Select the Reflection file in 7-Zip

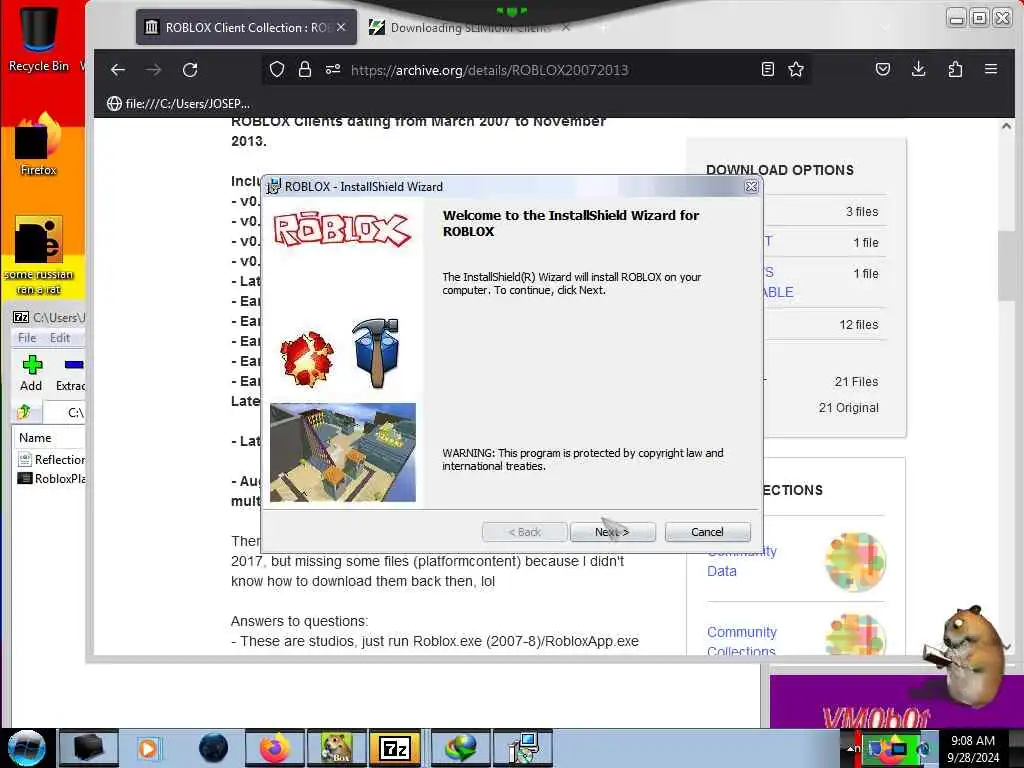click(x=52, y=460)
